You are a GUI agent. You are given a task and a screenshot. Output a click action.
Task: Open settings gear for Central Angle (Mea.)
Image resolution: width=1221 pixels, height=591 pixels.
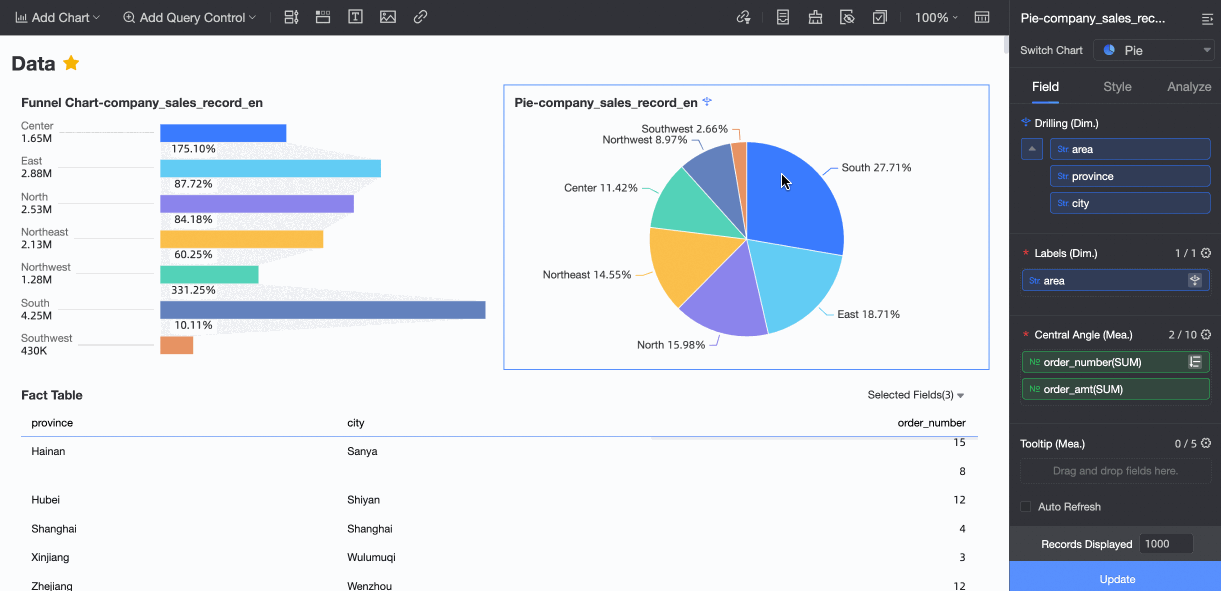[x=1206, y=335]
